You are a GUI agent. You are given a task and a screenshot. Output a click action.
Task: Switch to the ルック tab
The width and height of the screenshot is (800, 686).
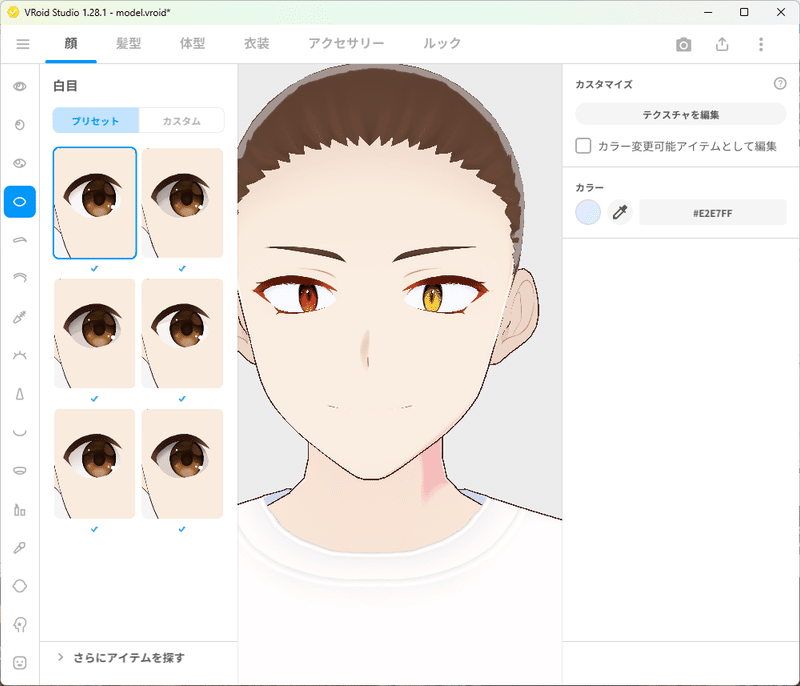[442, 44]
